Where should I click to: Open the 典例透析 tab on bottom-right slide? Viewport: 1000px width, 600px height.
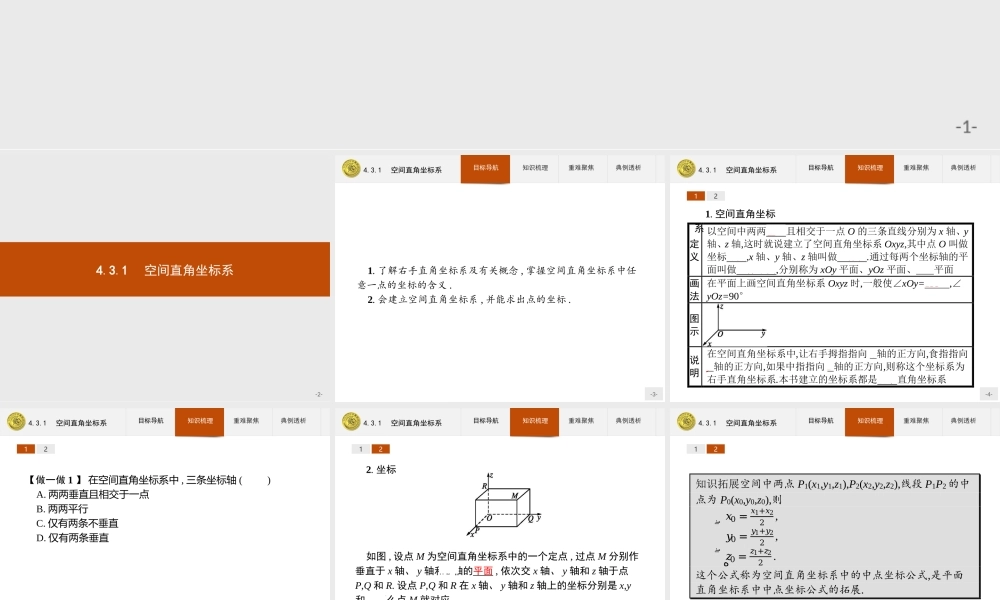tap(965, 421)
